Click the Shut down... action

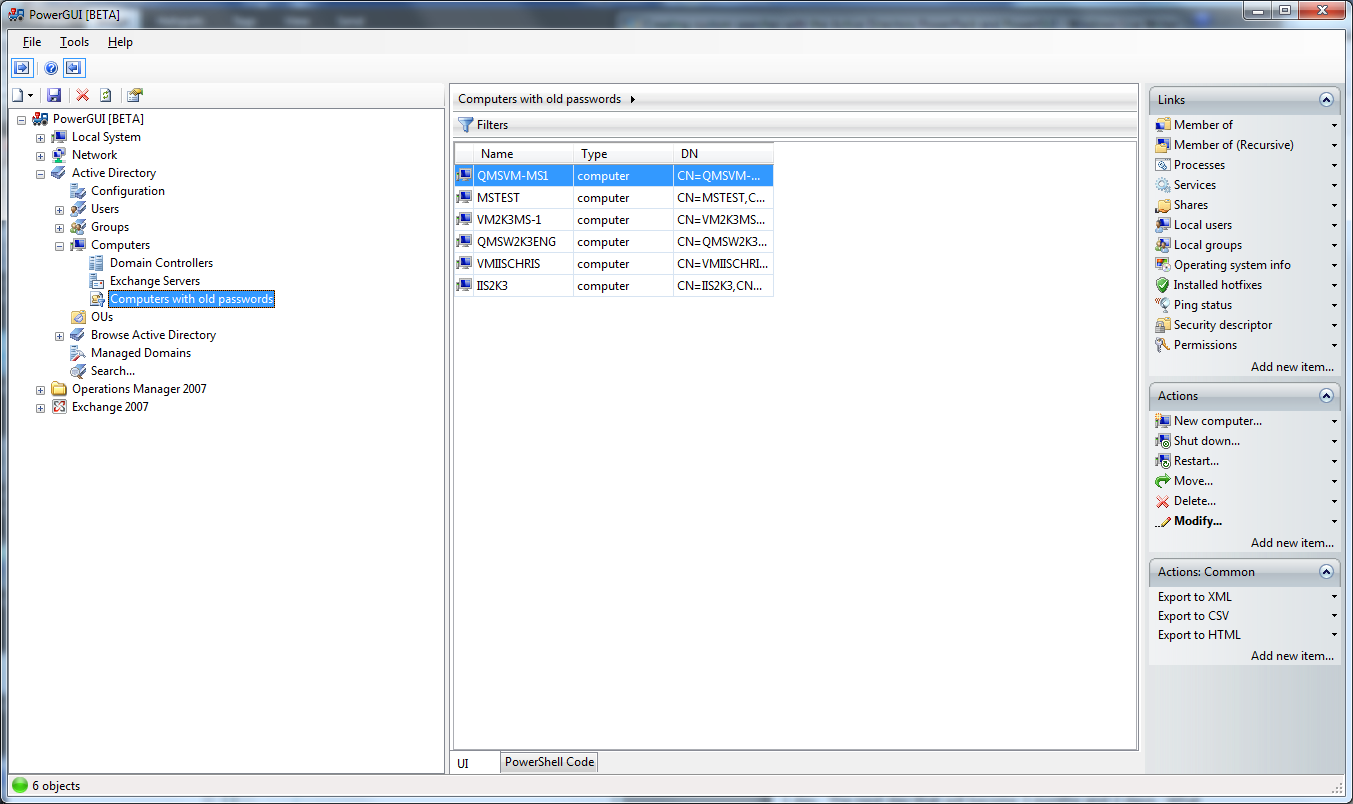coord(1206,441)
